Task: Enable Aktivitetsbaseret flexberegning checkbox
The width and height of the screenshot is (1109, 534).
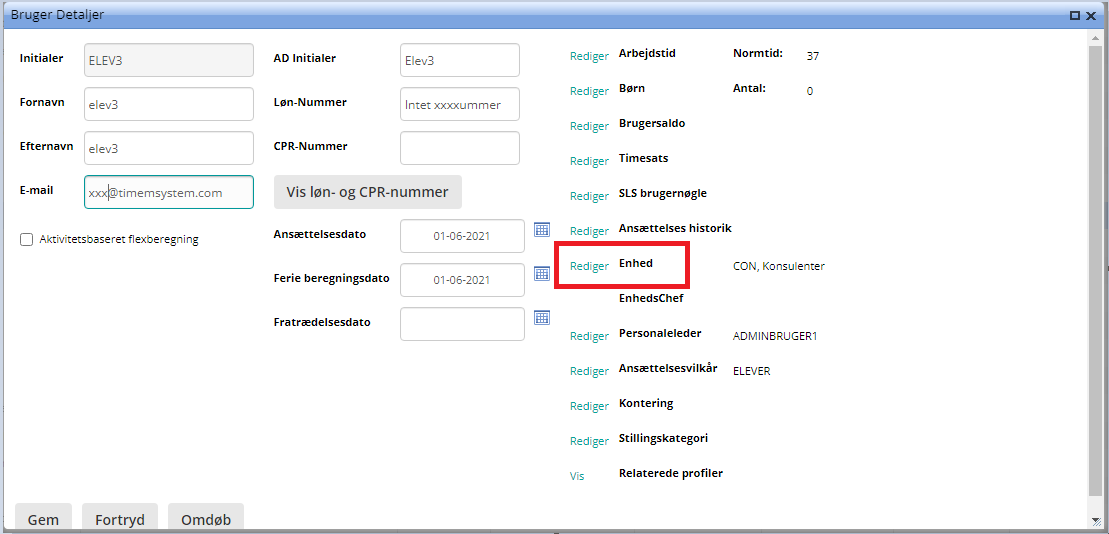Action: [x=27, y=239]
